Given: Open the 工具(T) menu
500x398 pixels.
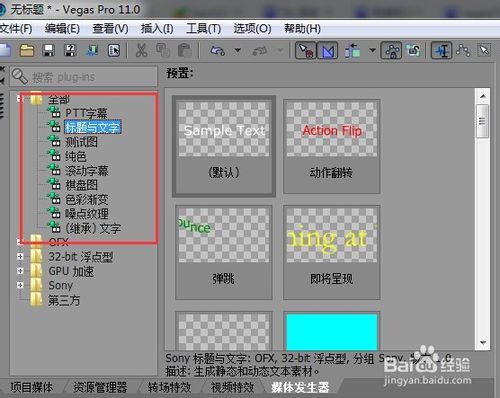Looking at the screenshot, I should coord(203,29).
